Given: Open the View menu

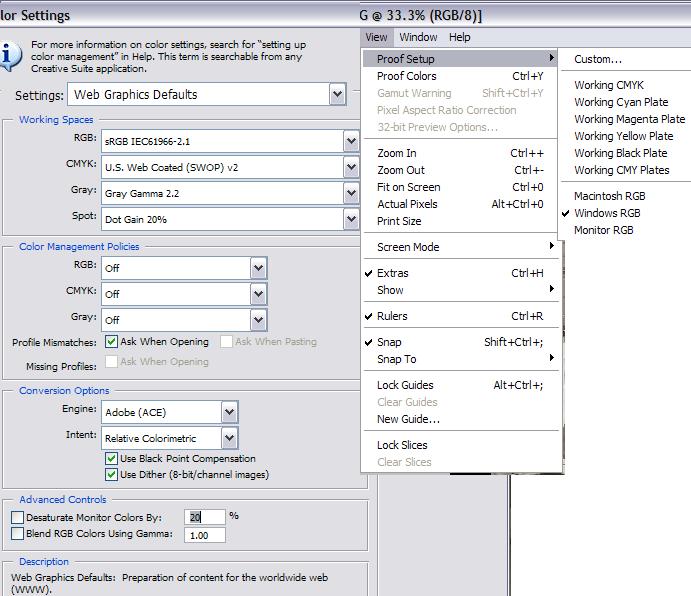Looking at the screenshot, I should 376,37.
